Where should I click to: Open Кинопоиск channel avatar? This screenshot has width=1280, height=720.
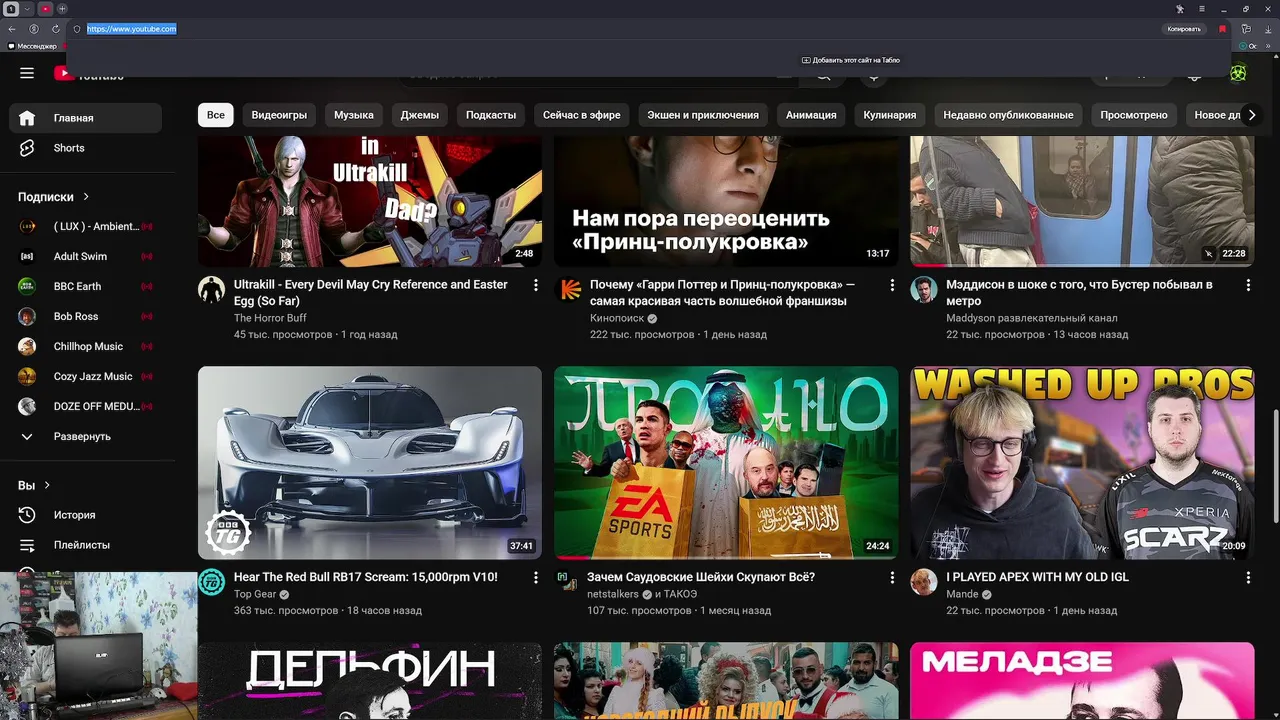(569, 290)
